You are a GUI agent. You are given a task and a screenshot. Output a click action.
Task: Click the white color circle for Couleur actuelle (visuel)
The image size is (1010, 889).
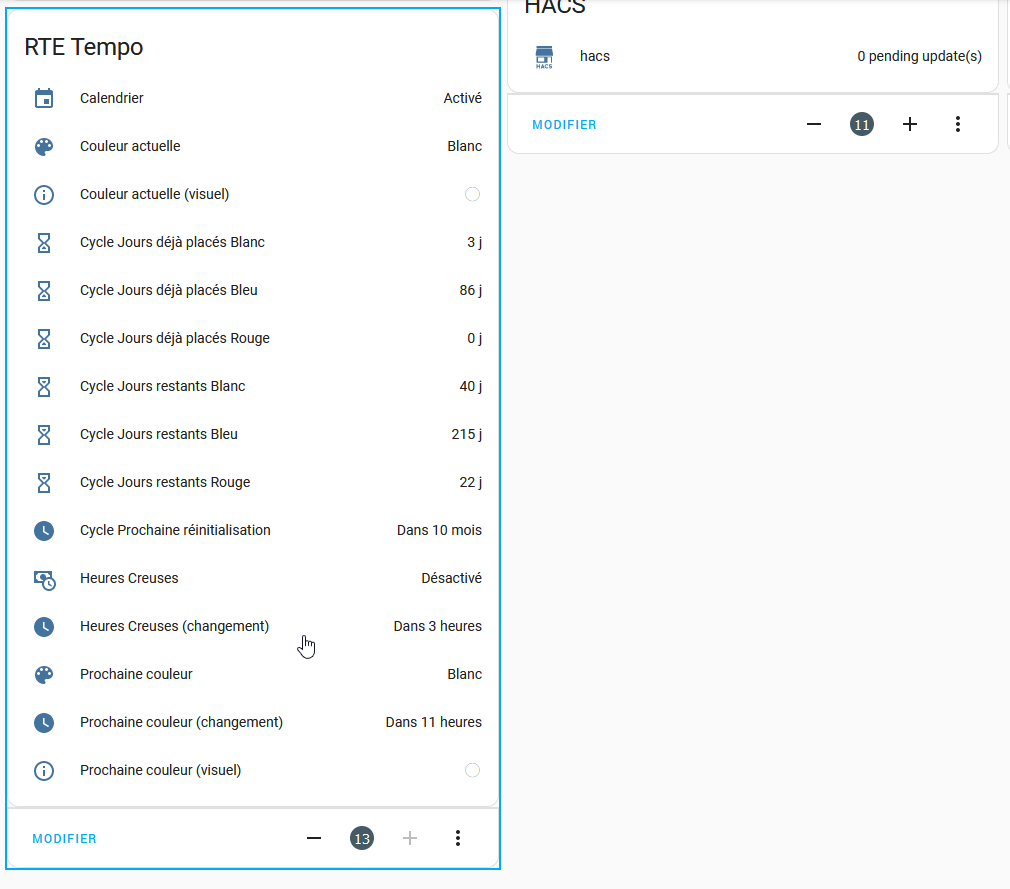[472, 194]
